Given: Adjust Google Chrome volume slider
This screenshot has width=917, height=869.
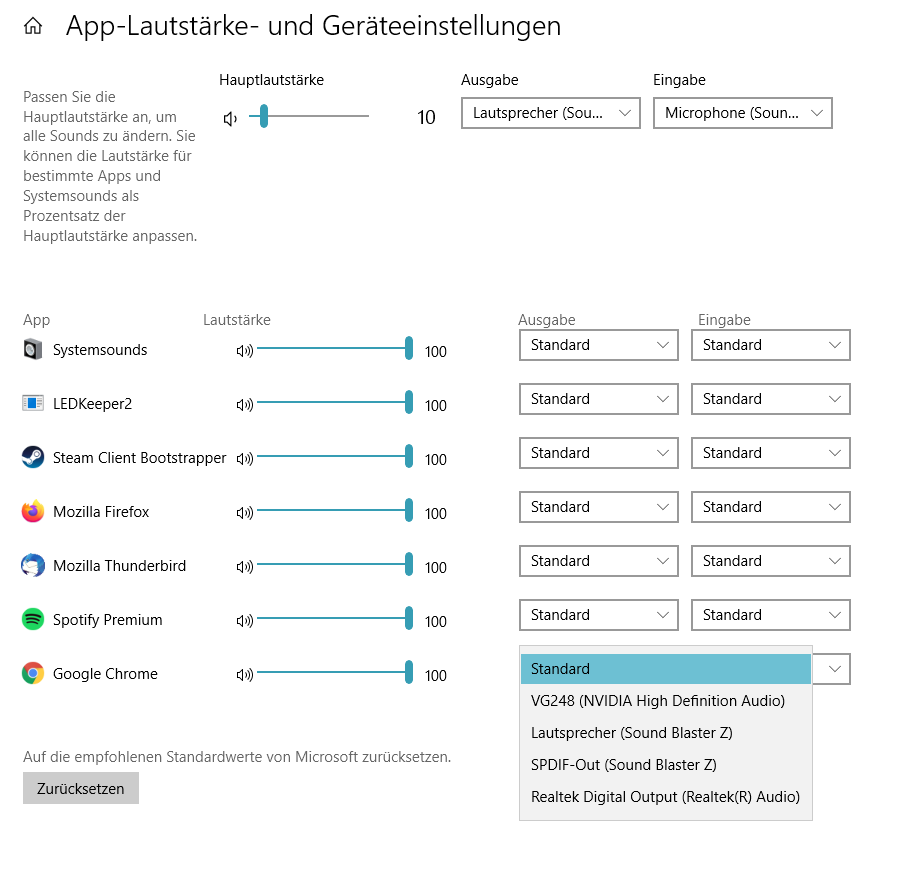Looking at the screenshot, I should pyautogui.click(x=335, y=672).
